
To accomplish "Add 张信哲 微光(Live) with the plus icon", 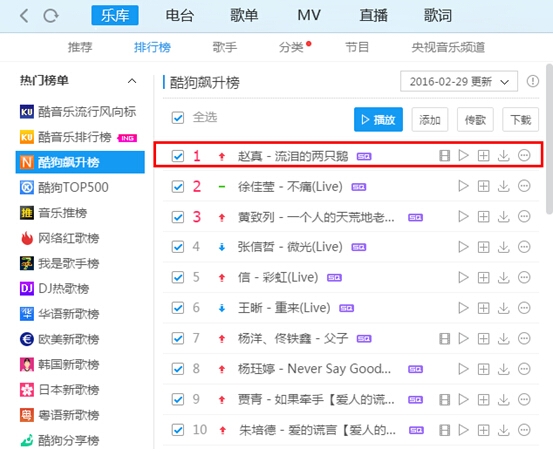I will click(x=483, y=247).
